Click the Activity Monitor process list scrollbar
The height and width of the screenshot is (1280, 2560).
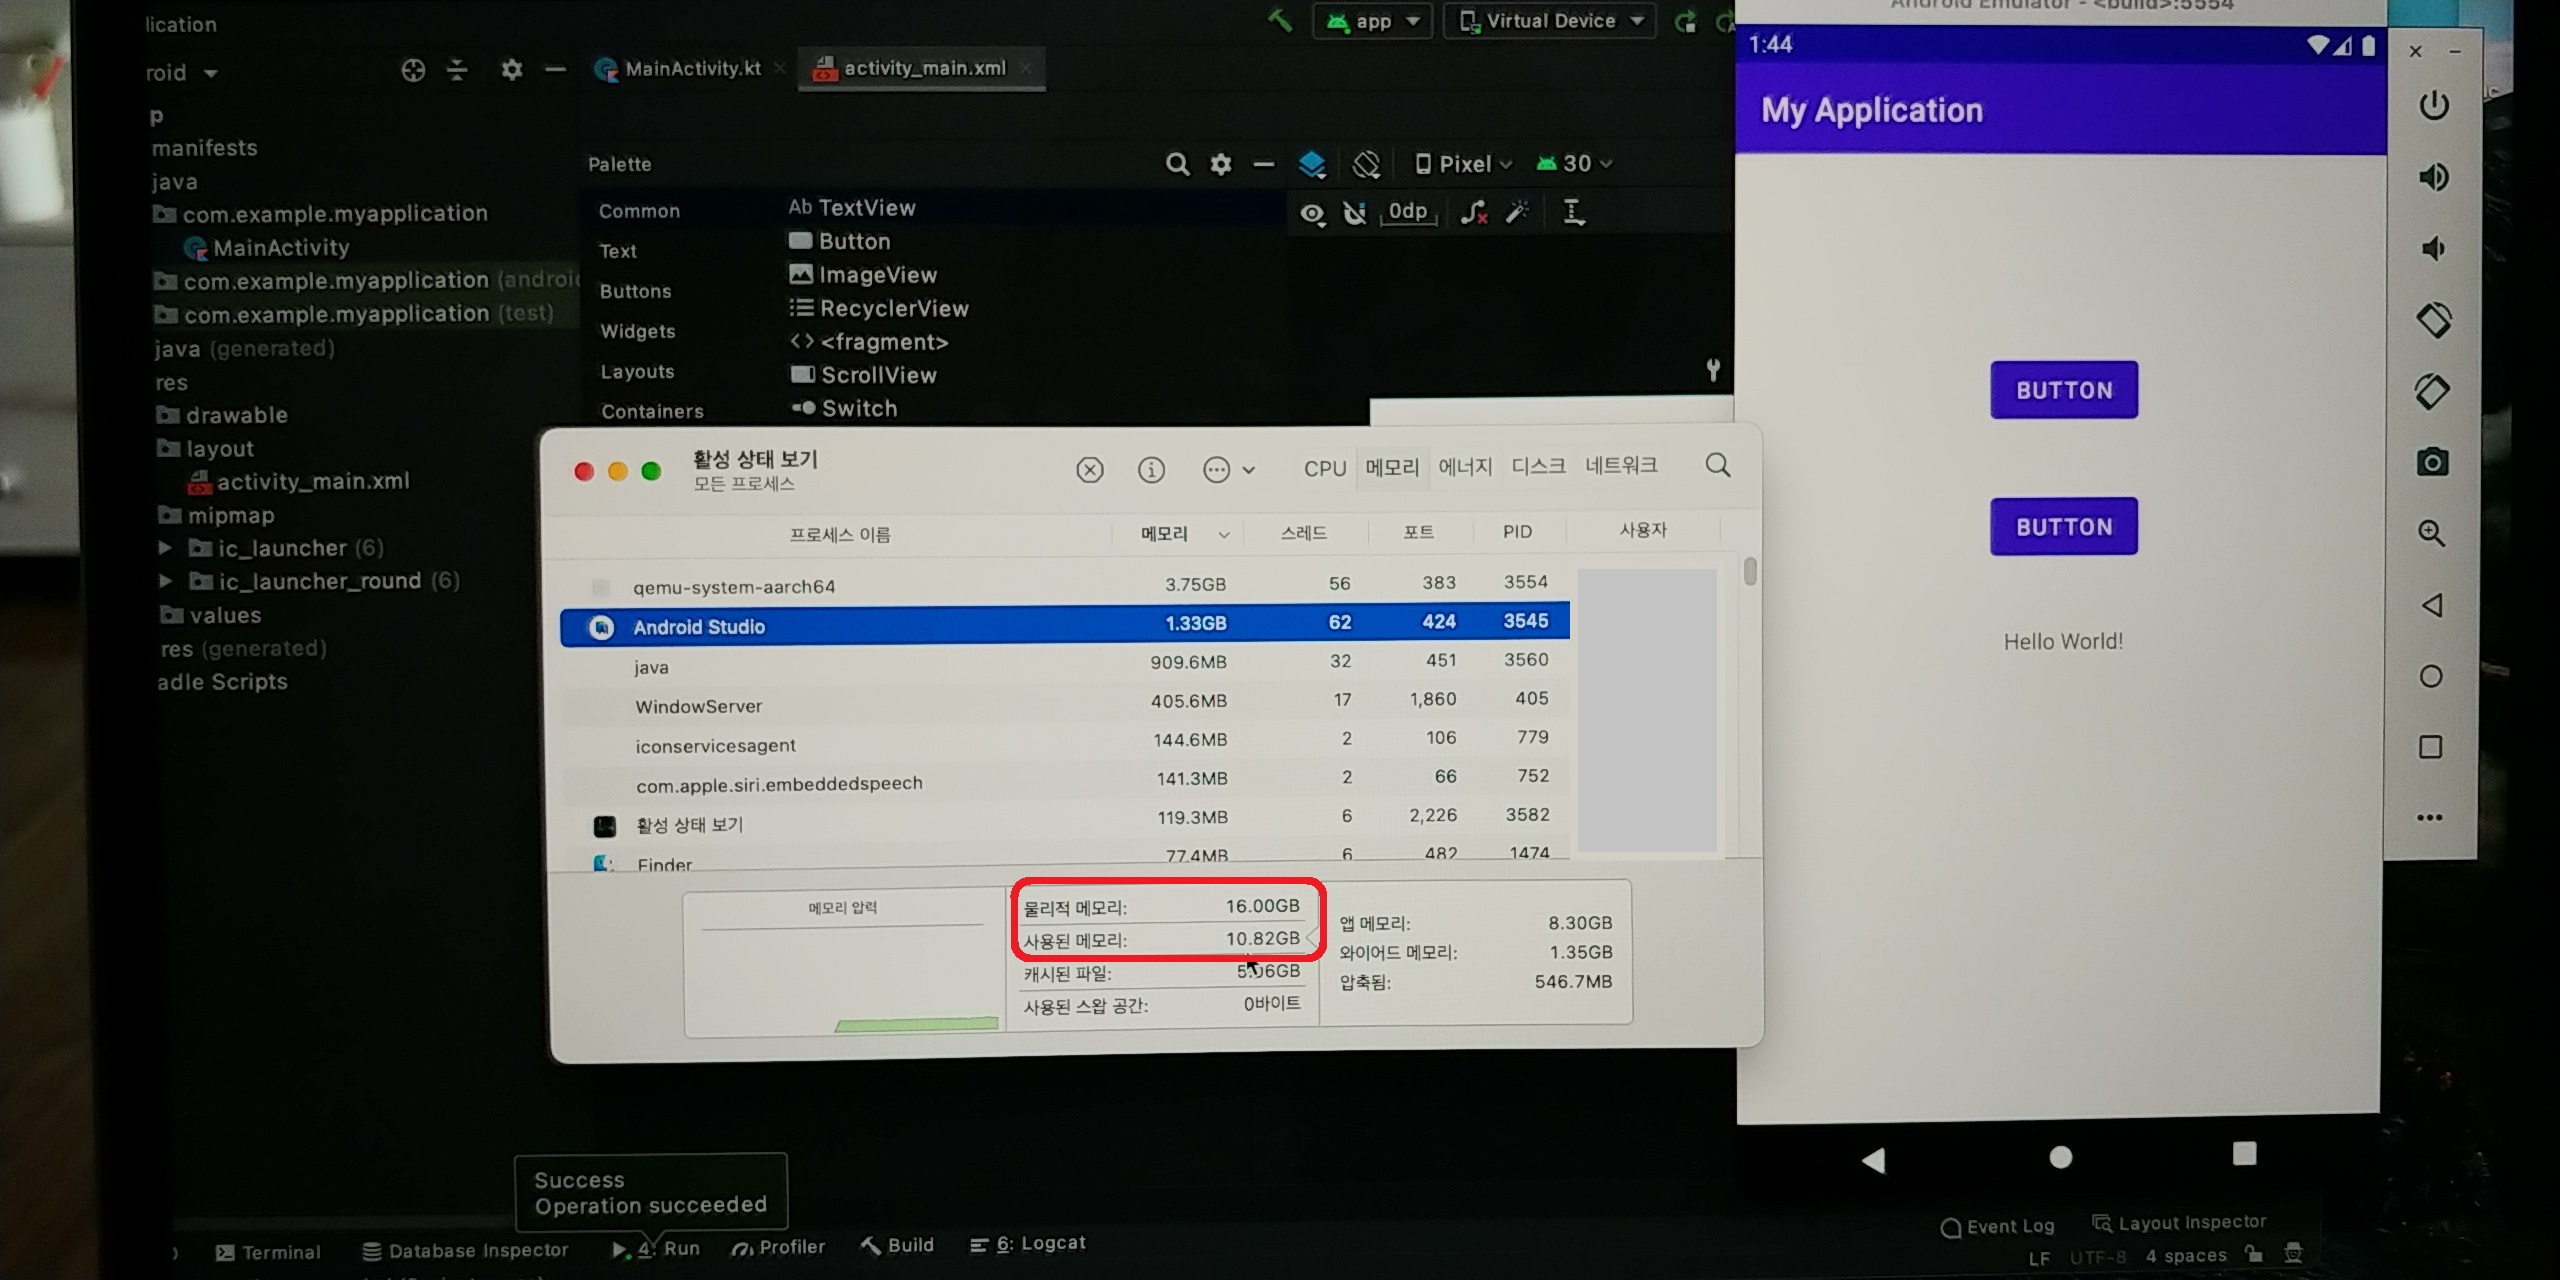coord(1750,572)
